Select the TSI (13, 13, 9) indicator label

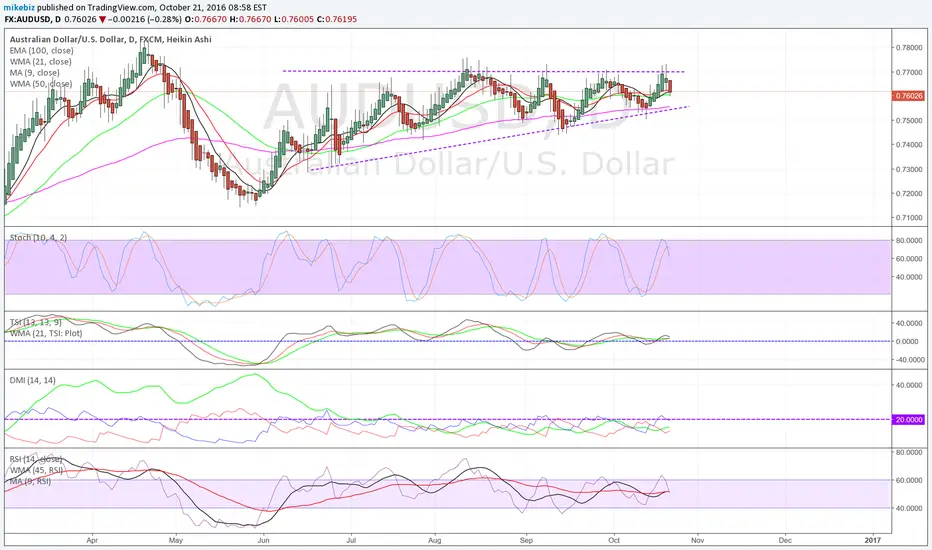(35, 322)
